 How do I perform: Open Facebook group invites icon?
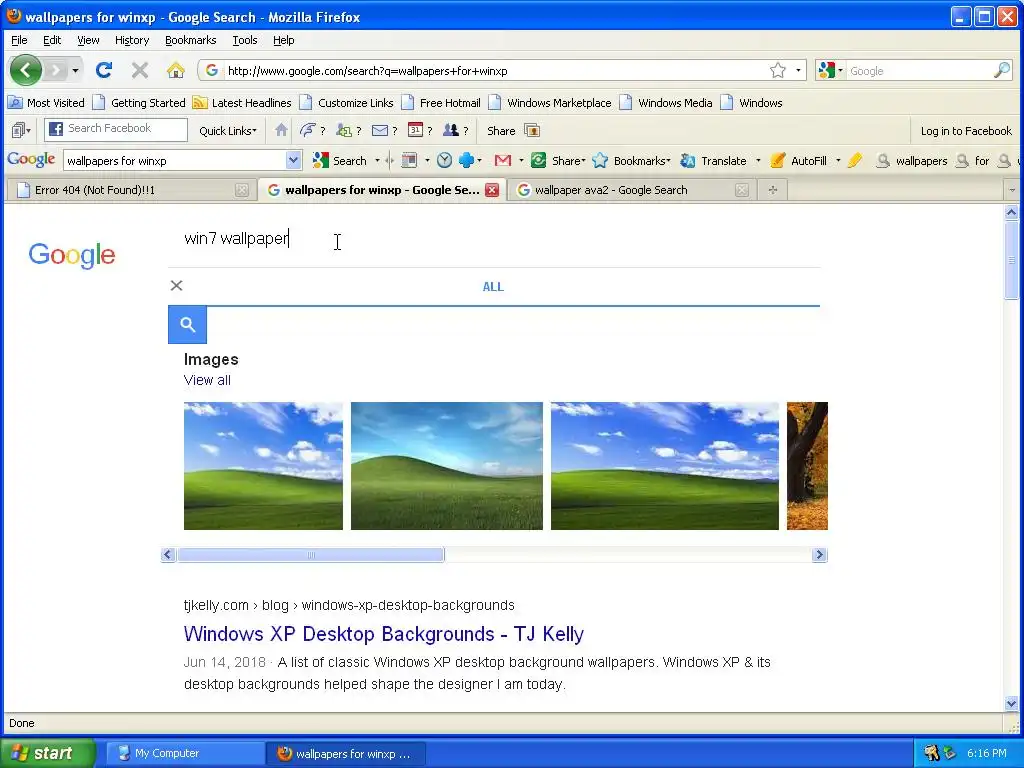point(451,130)
